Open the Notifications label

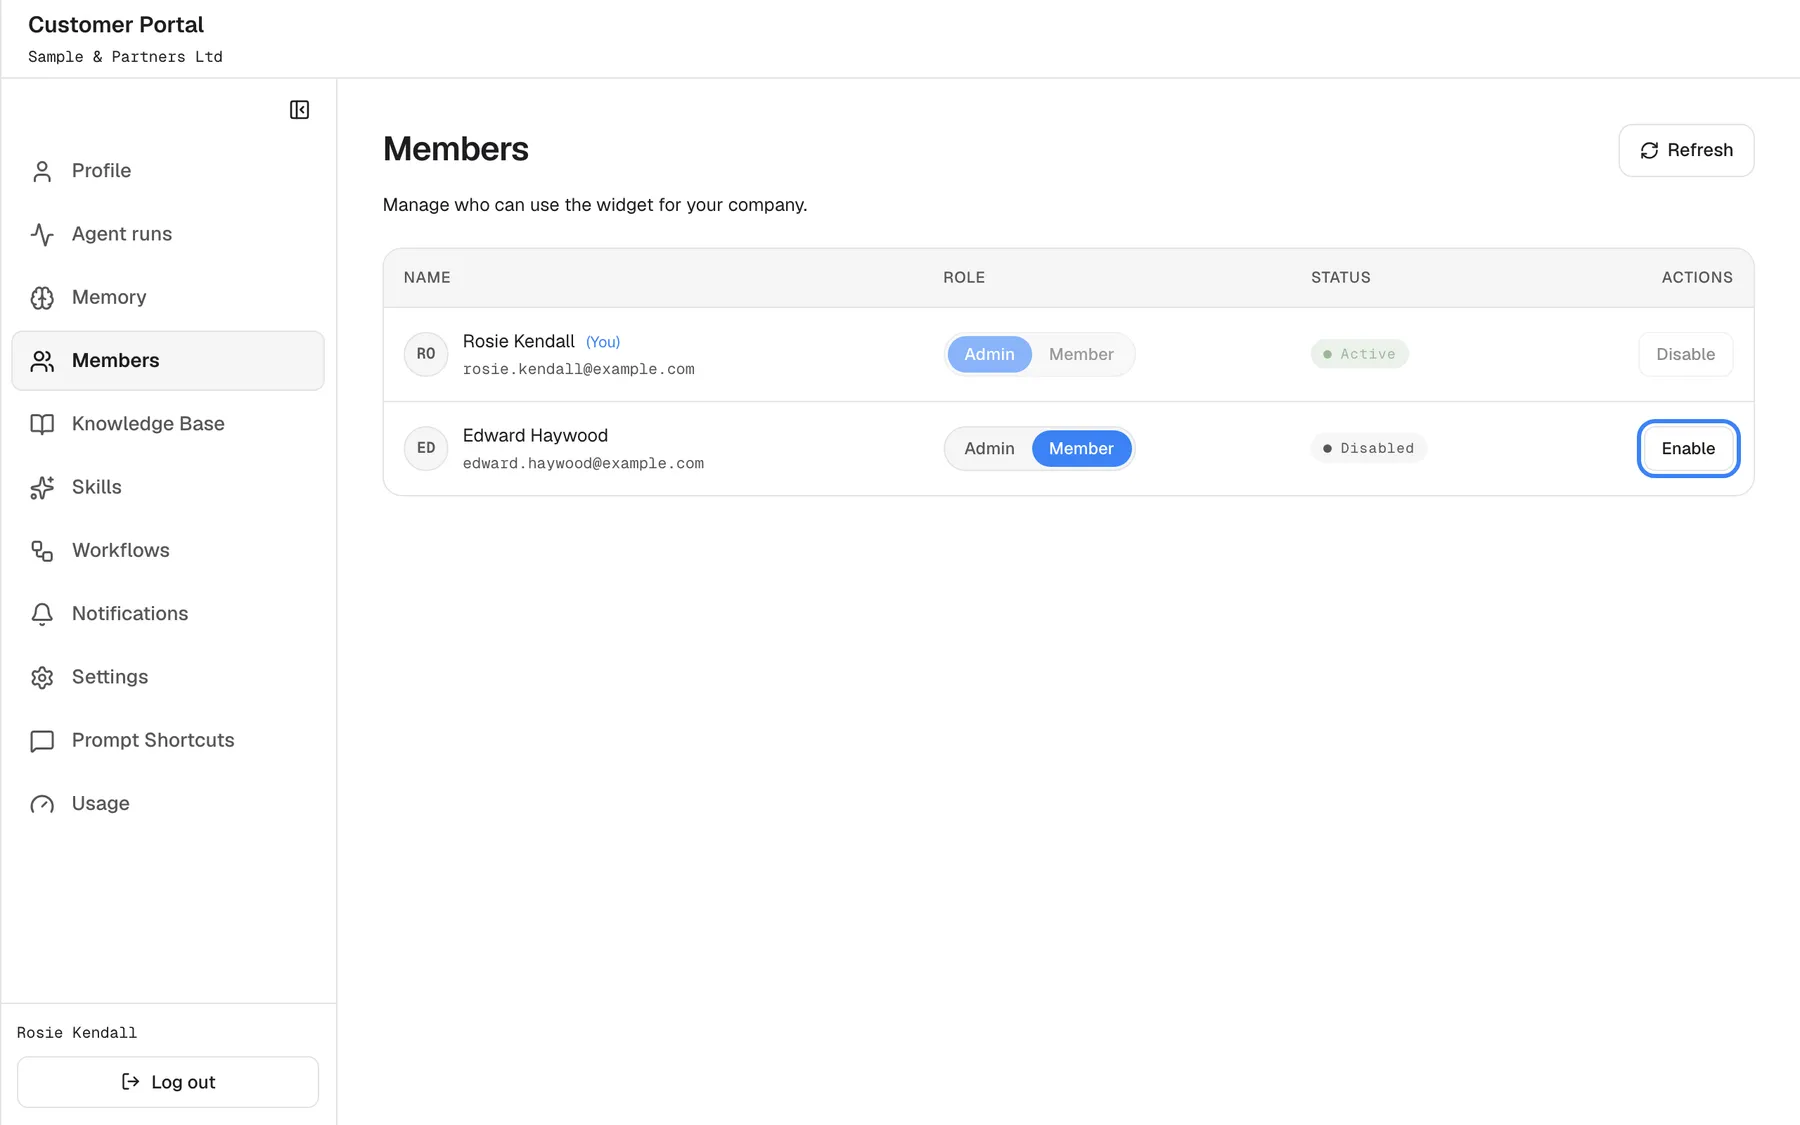(130, 613)
